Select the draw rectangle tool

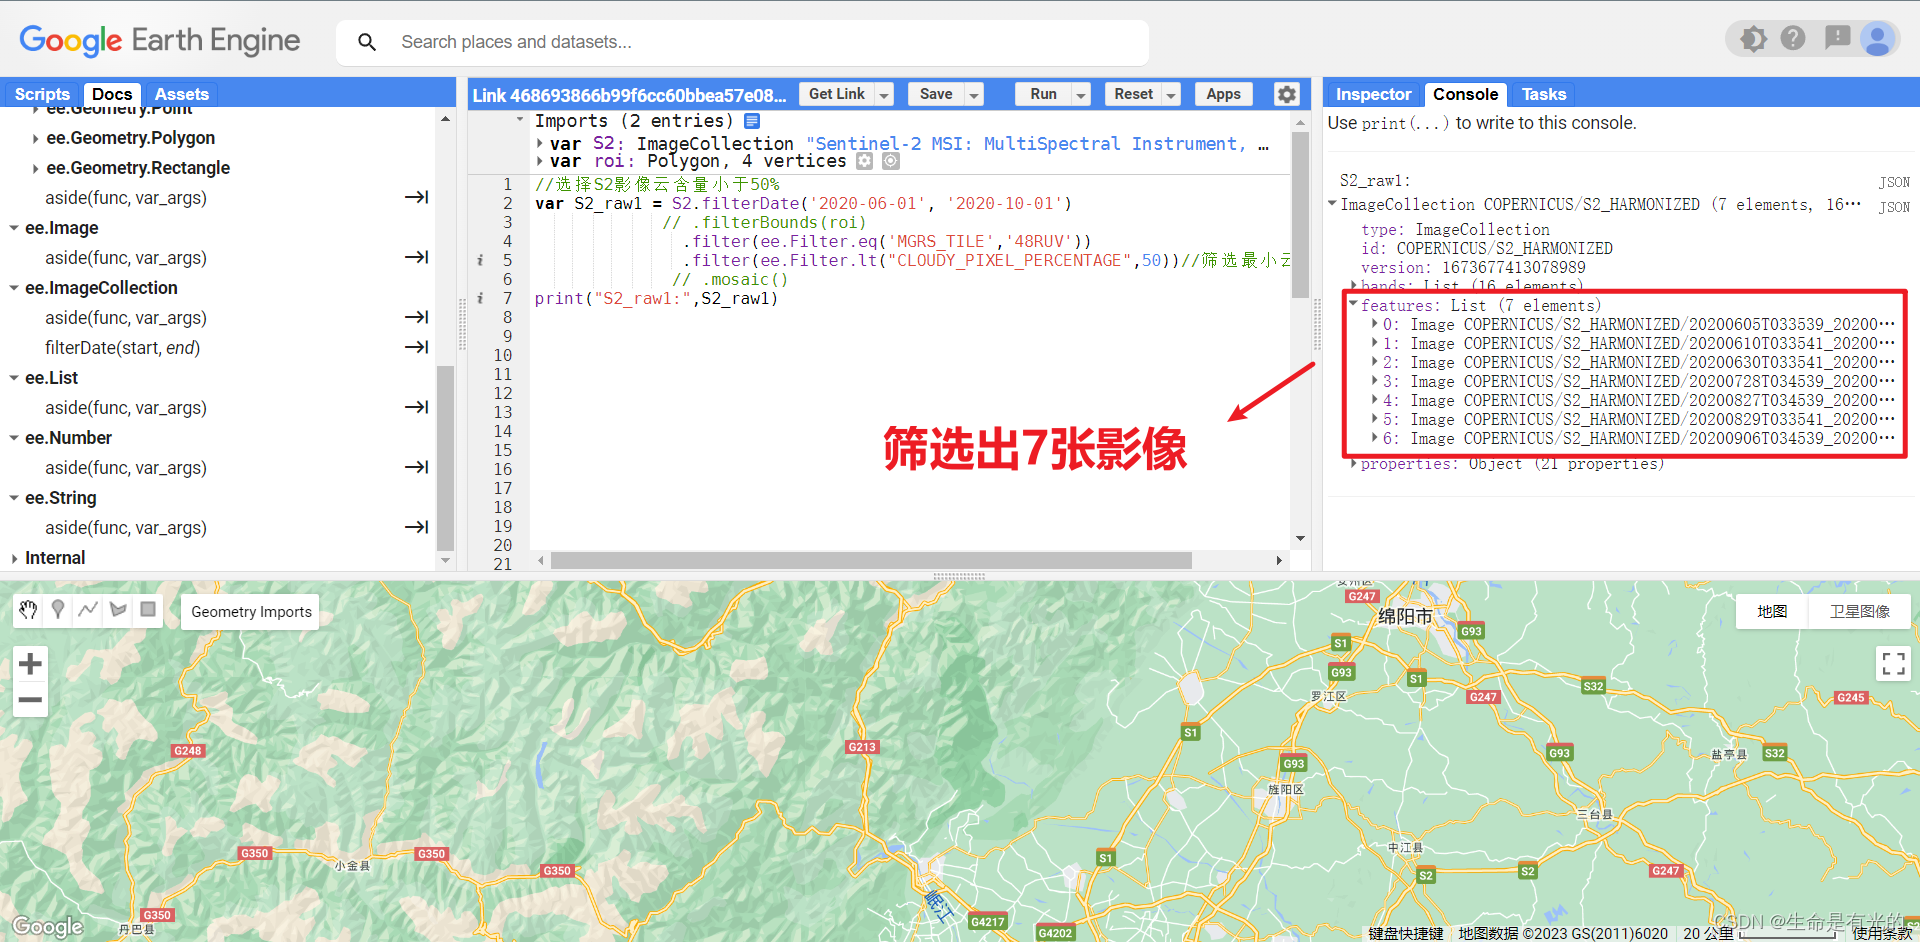coord(148,610)
